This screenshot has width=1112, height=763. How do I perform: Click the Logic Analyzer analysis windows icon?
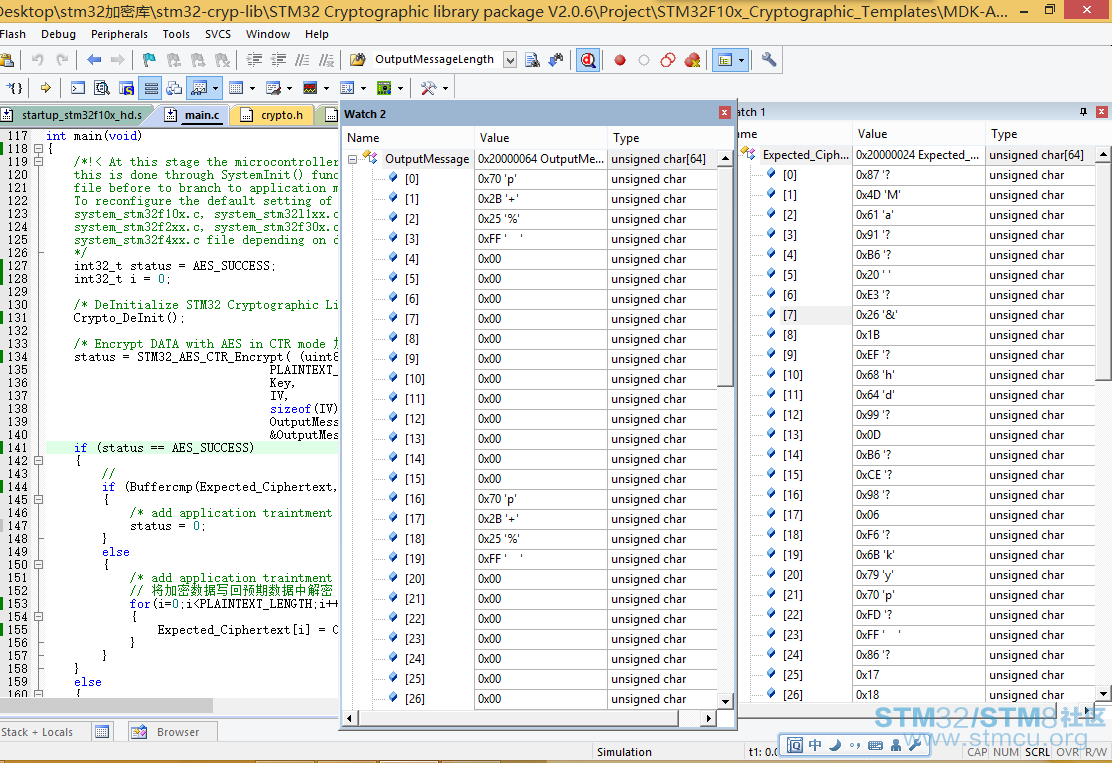point(310,88)
